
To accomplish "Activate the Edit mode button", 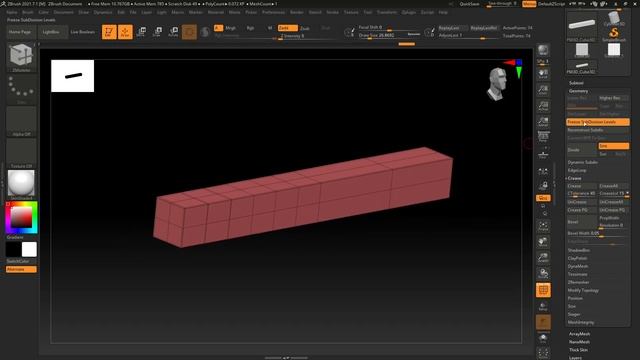I will [x=109, y=32].
